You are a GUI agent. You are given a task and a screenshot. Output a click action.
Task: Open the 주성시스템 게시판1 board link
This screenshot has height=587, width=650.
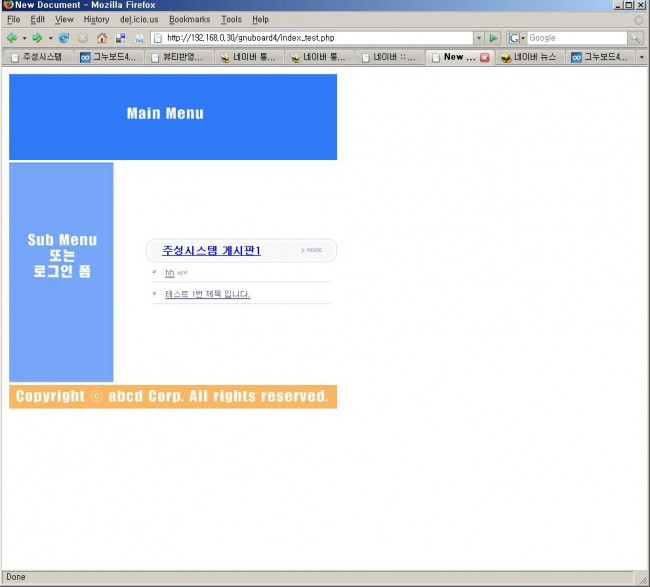211,250
